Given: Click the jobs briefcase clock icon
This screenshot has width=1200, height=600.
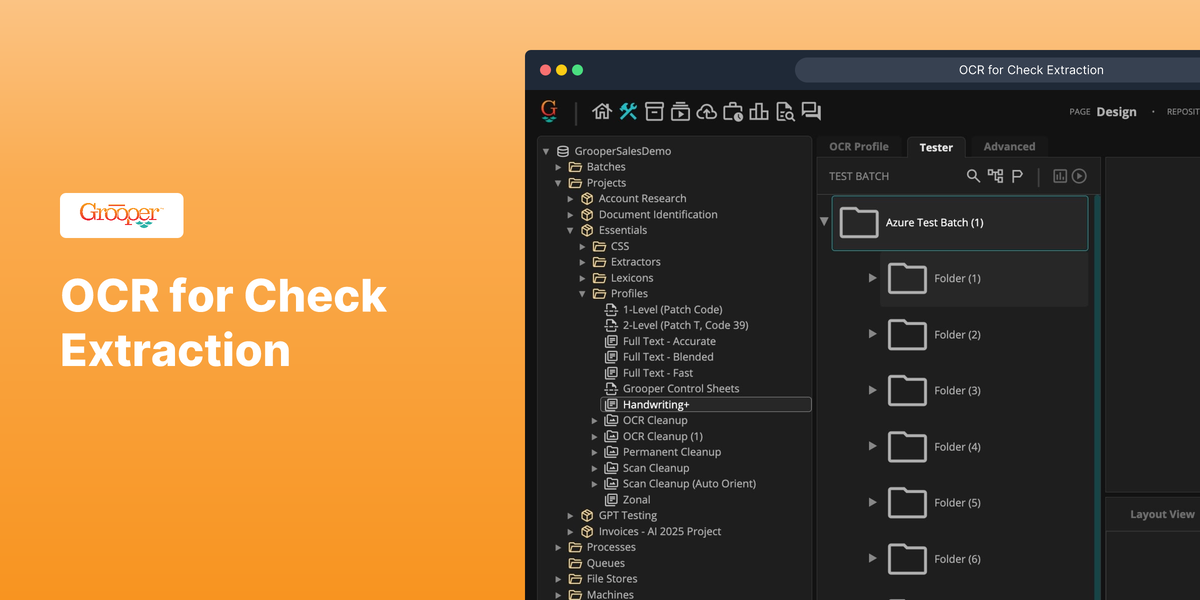Looking at the screenshot, I should coord(733,111).
